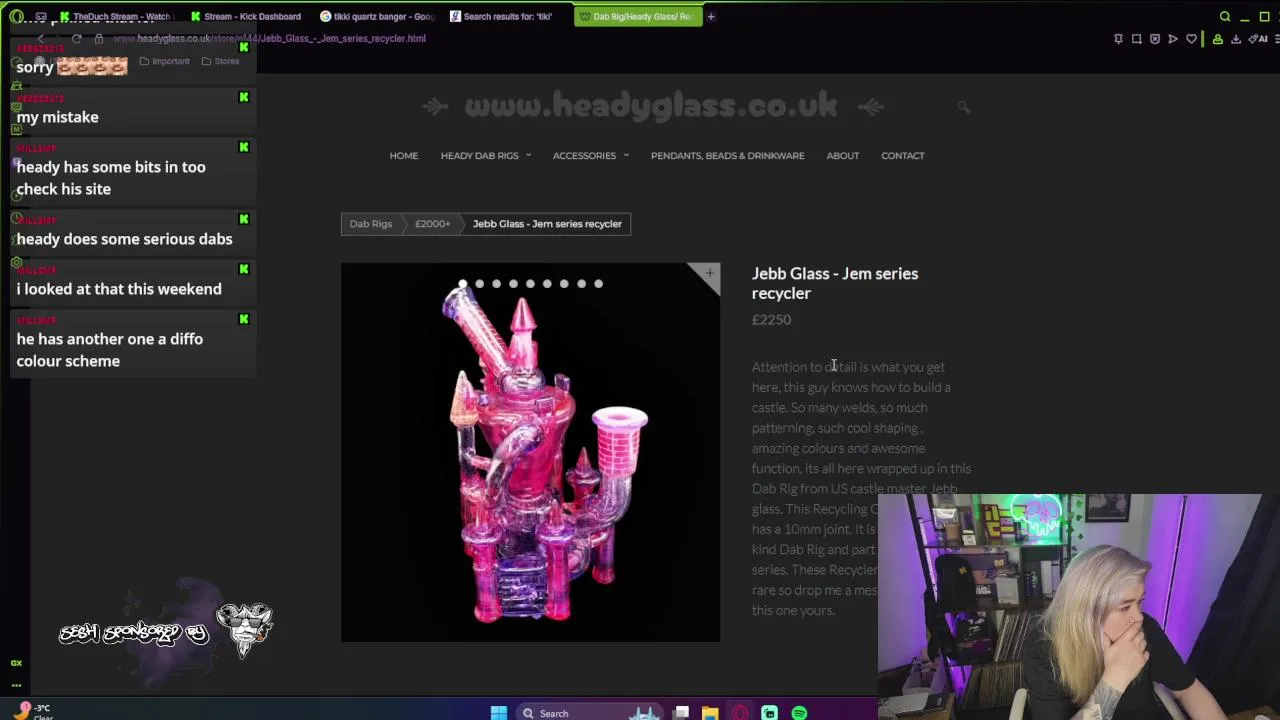
Task: Open the green profile account icon
Action: [1217, 39]
